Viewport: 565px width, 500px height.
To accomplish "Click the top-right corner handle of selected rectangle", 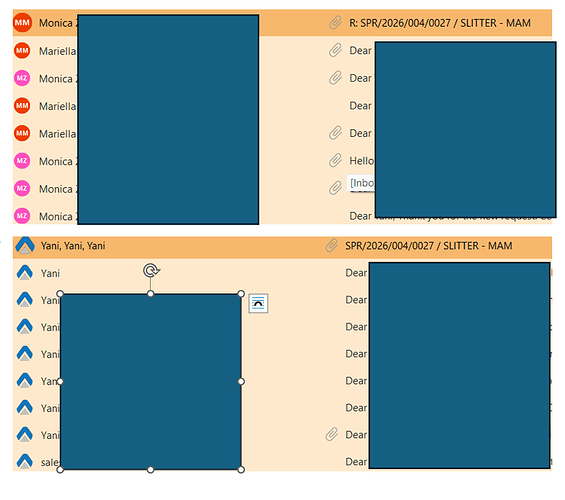I will point(241,294).
